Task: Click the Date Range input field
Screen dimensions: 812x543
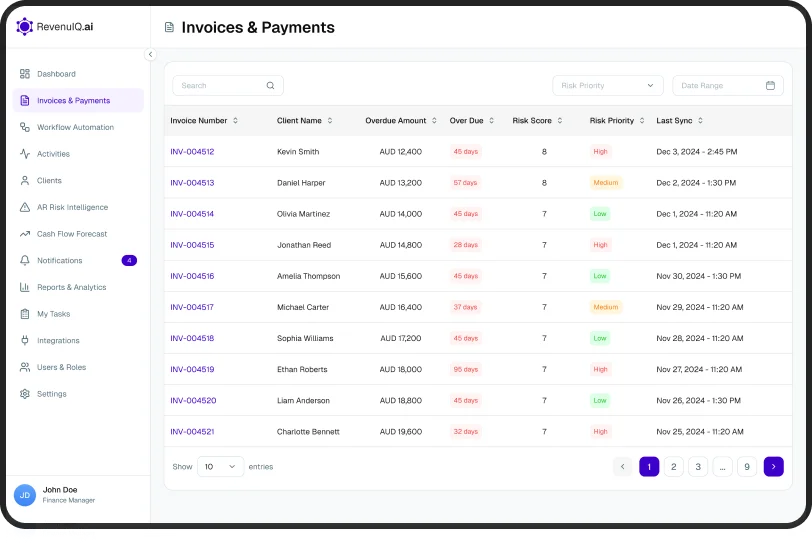Action: point(728,85)
